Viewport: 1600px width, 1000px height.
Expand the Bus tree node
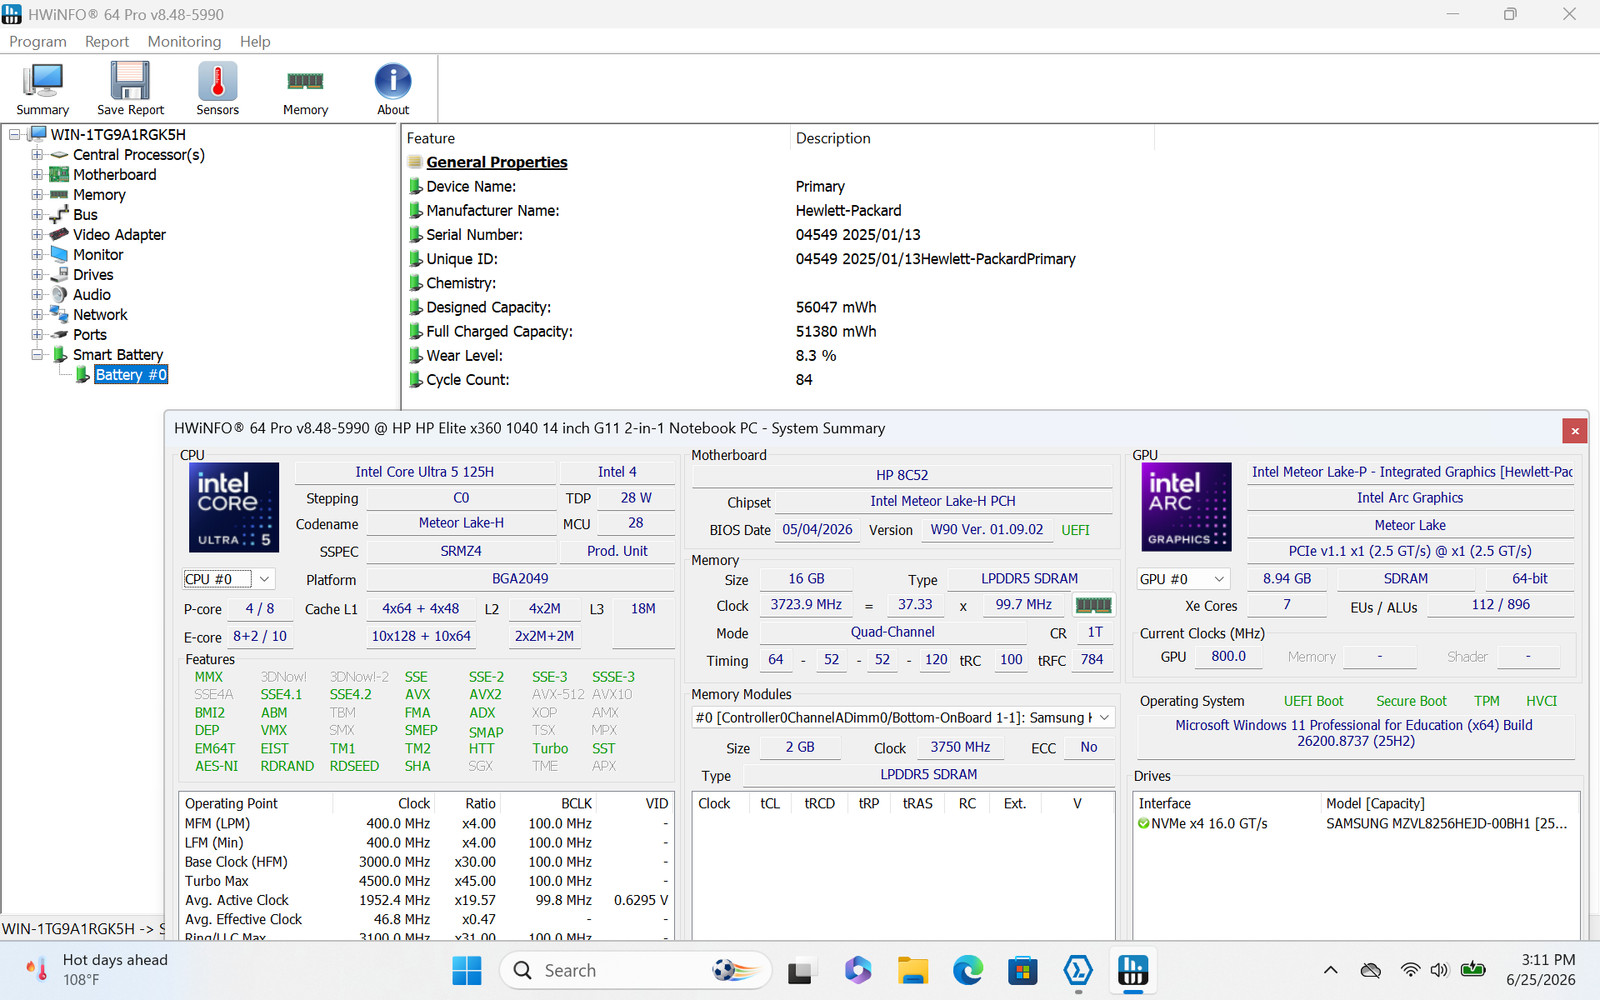click(37, 215)
